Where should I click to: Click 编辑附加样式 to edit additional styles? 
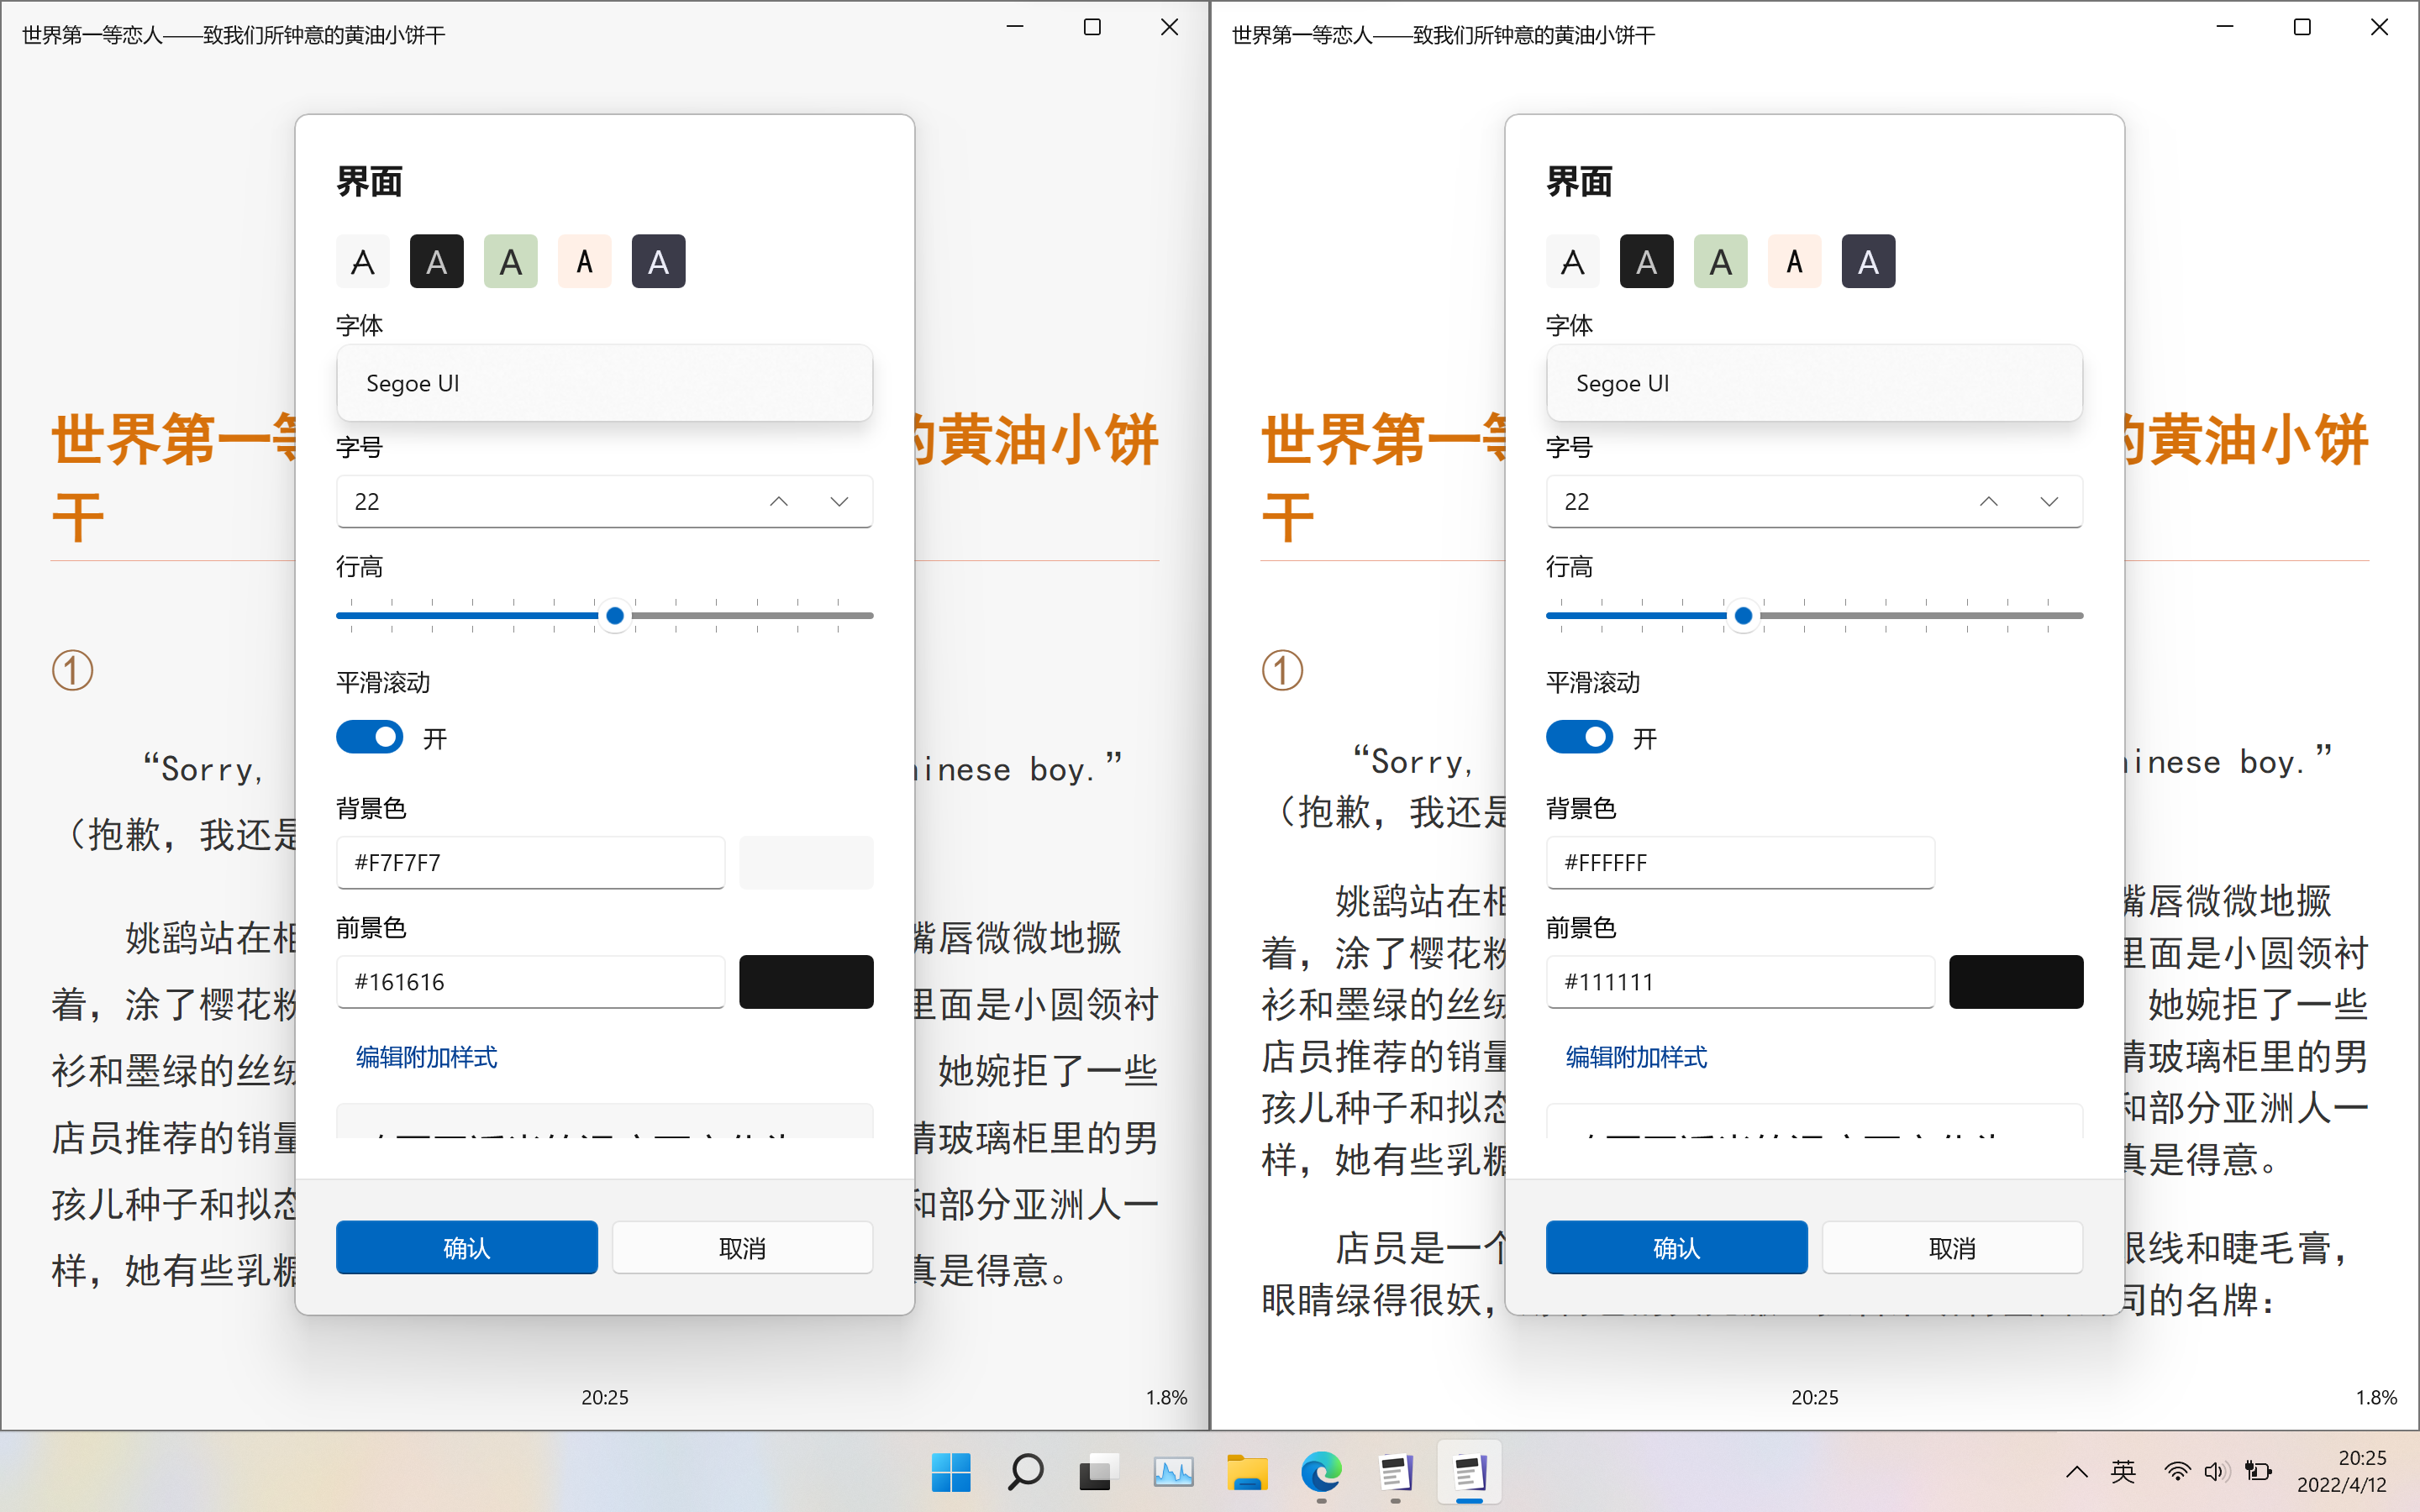pos(426,1057)
